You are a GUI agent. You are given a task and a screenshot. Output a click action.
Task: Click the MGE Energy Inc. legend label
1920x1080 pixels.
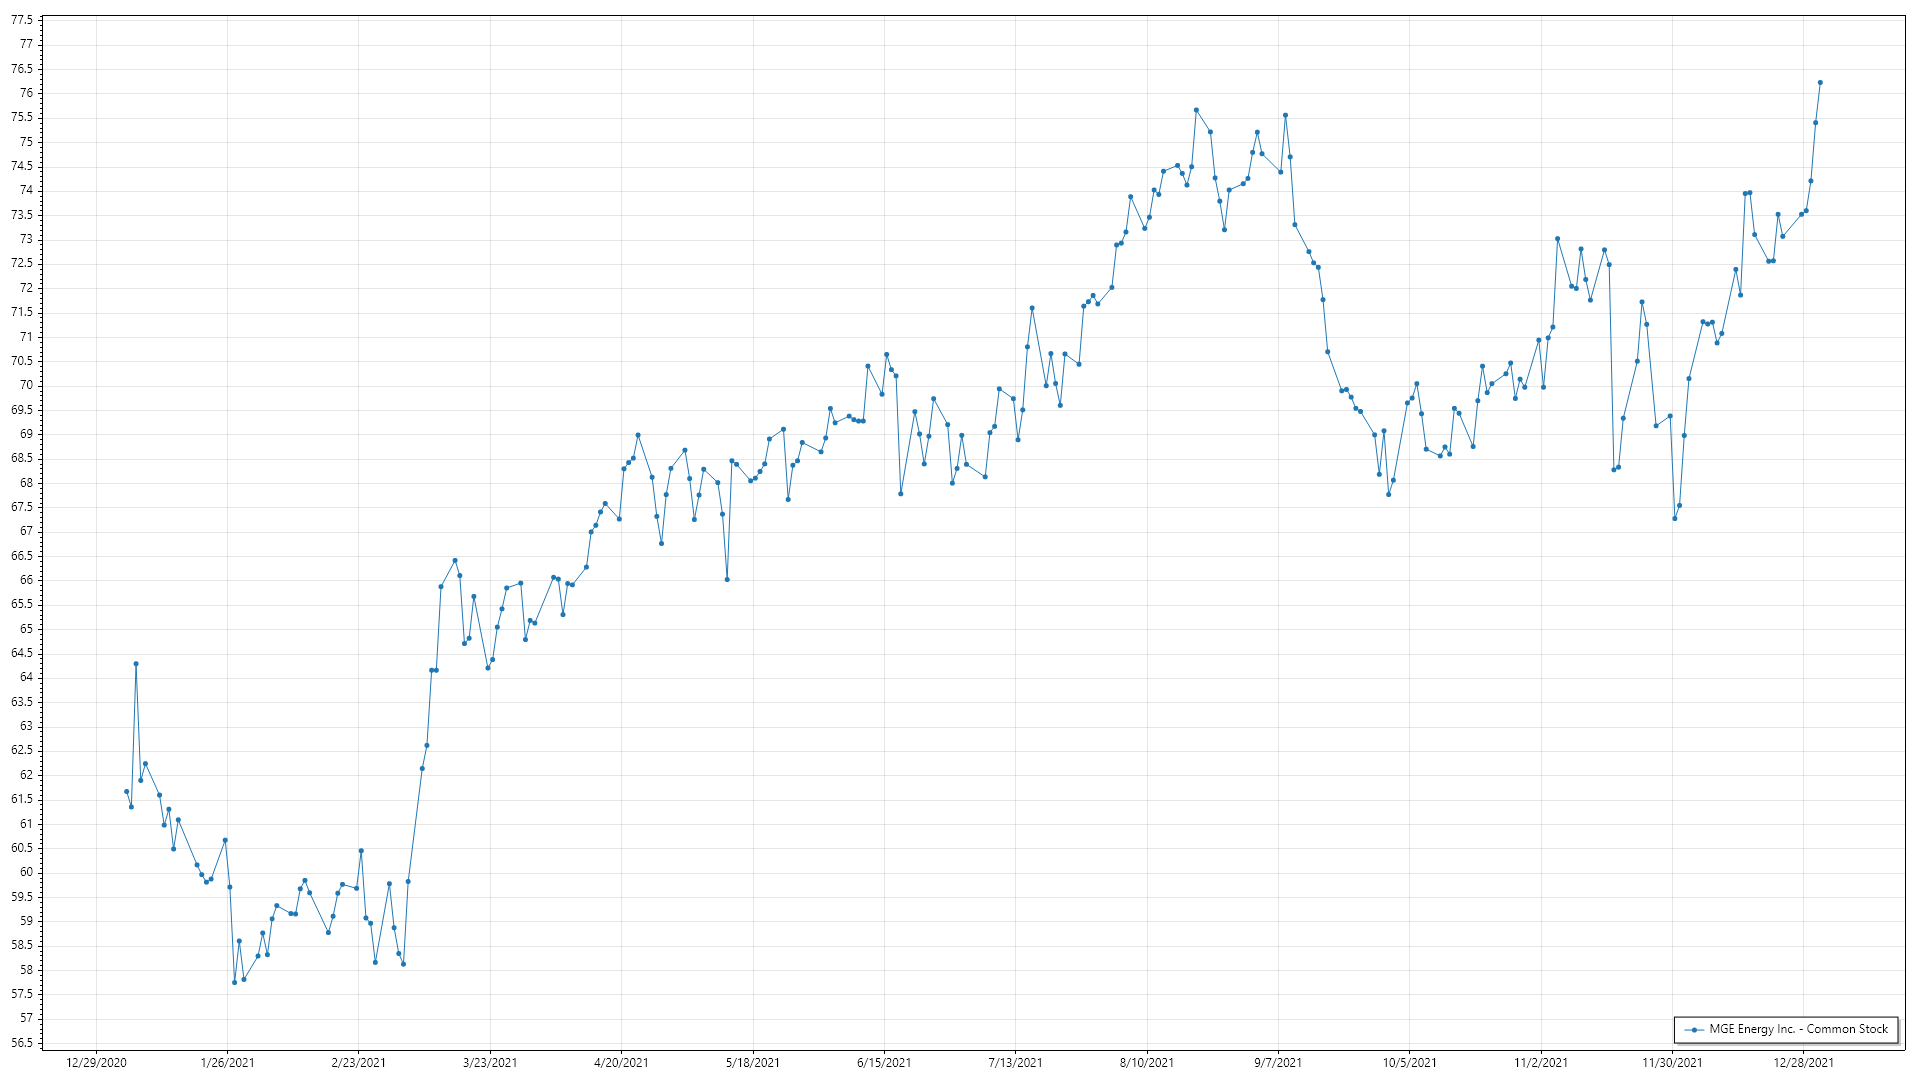[1798, 1029]
